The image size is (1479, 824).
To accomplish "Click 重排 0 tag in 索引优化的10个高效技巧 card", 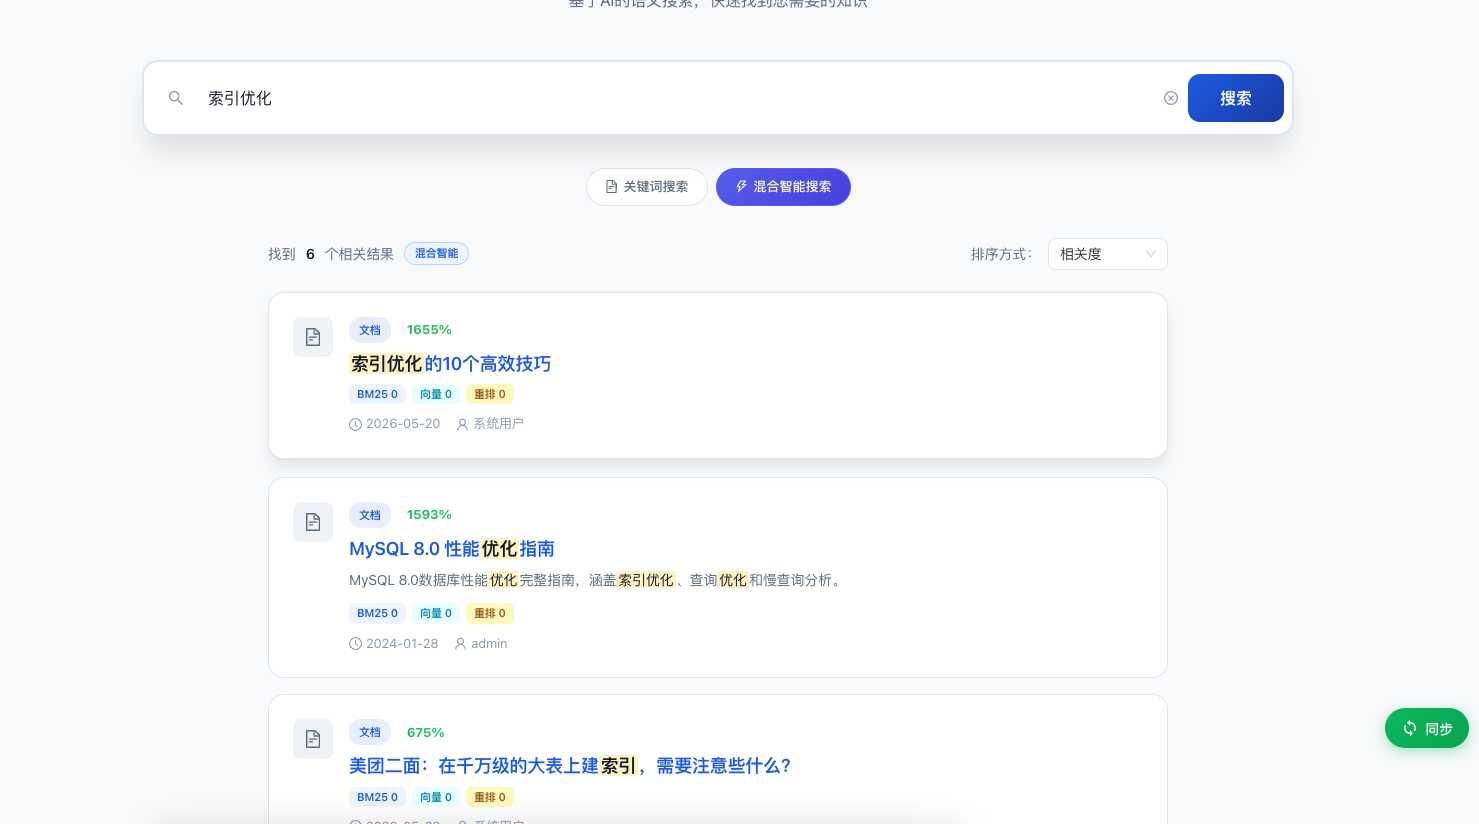I will 490,394.
